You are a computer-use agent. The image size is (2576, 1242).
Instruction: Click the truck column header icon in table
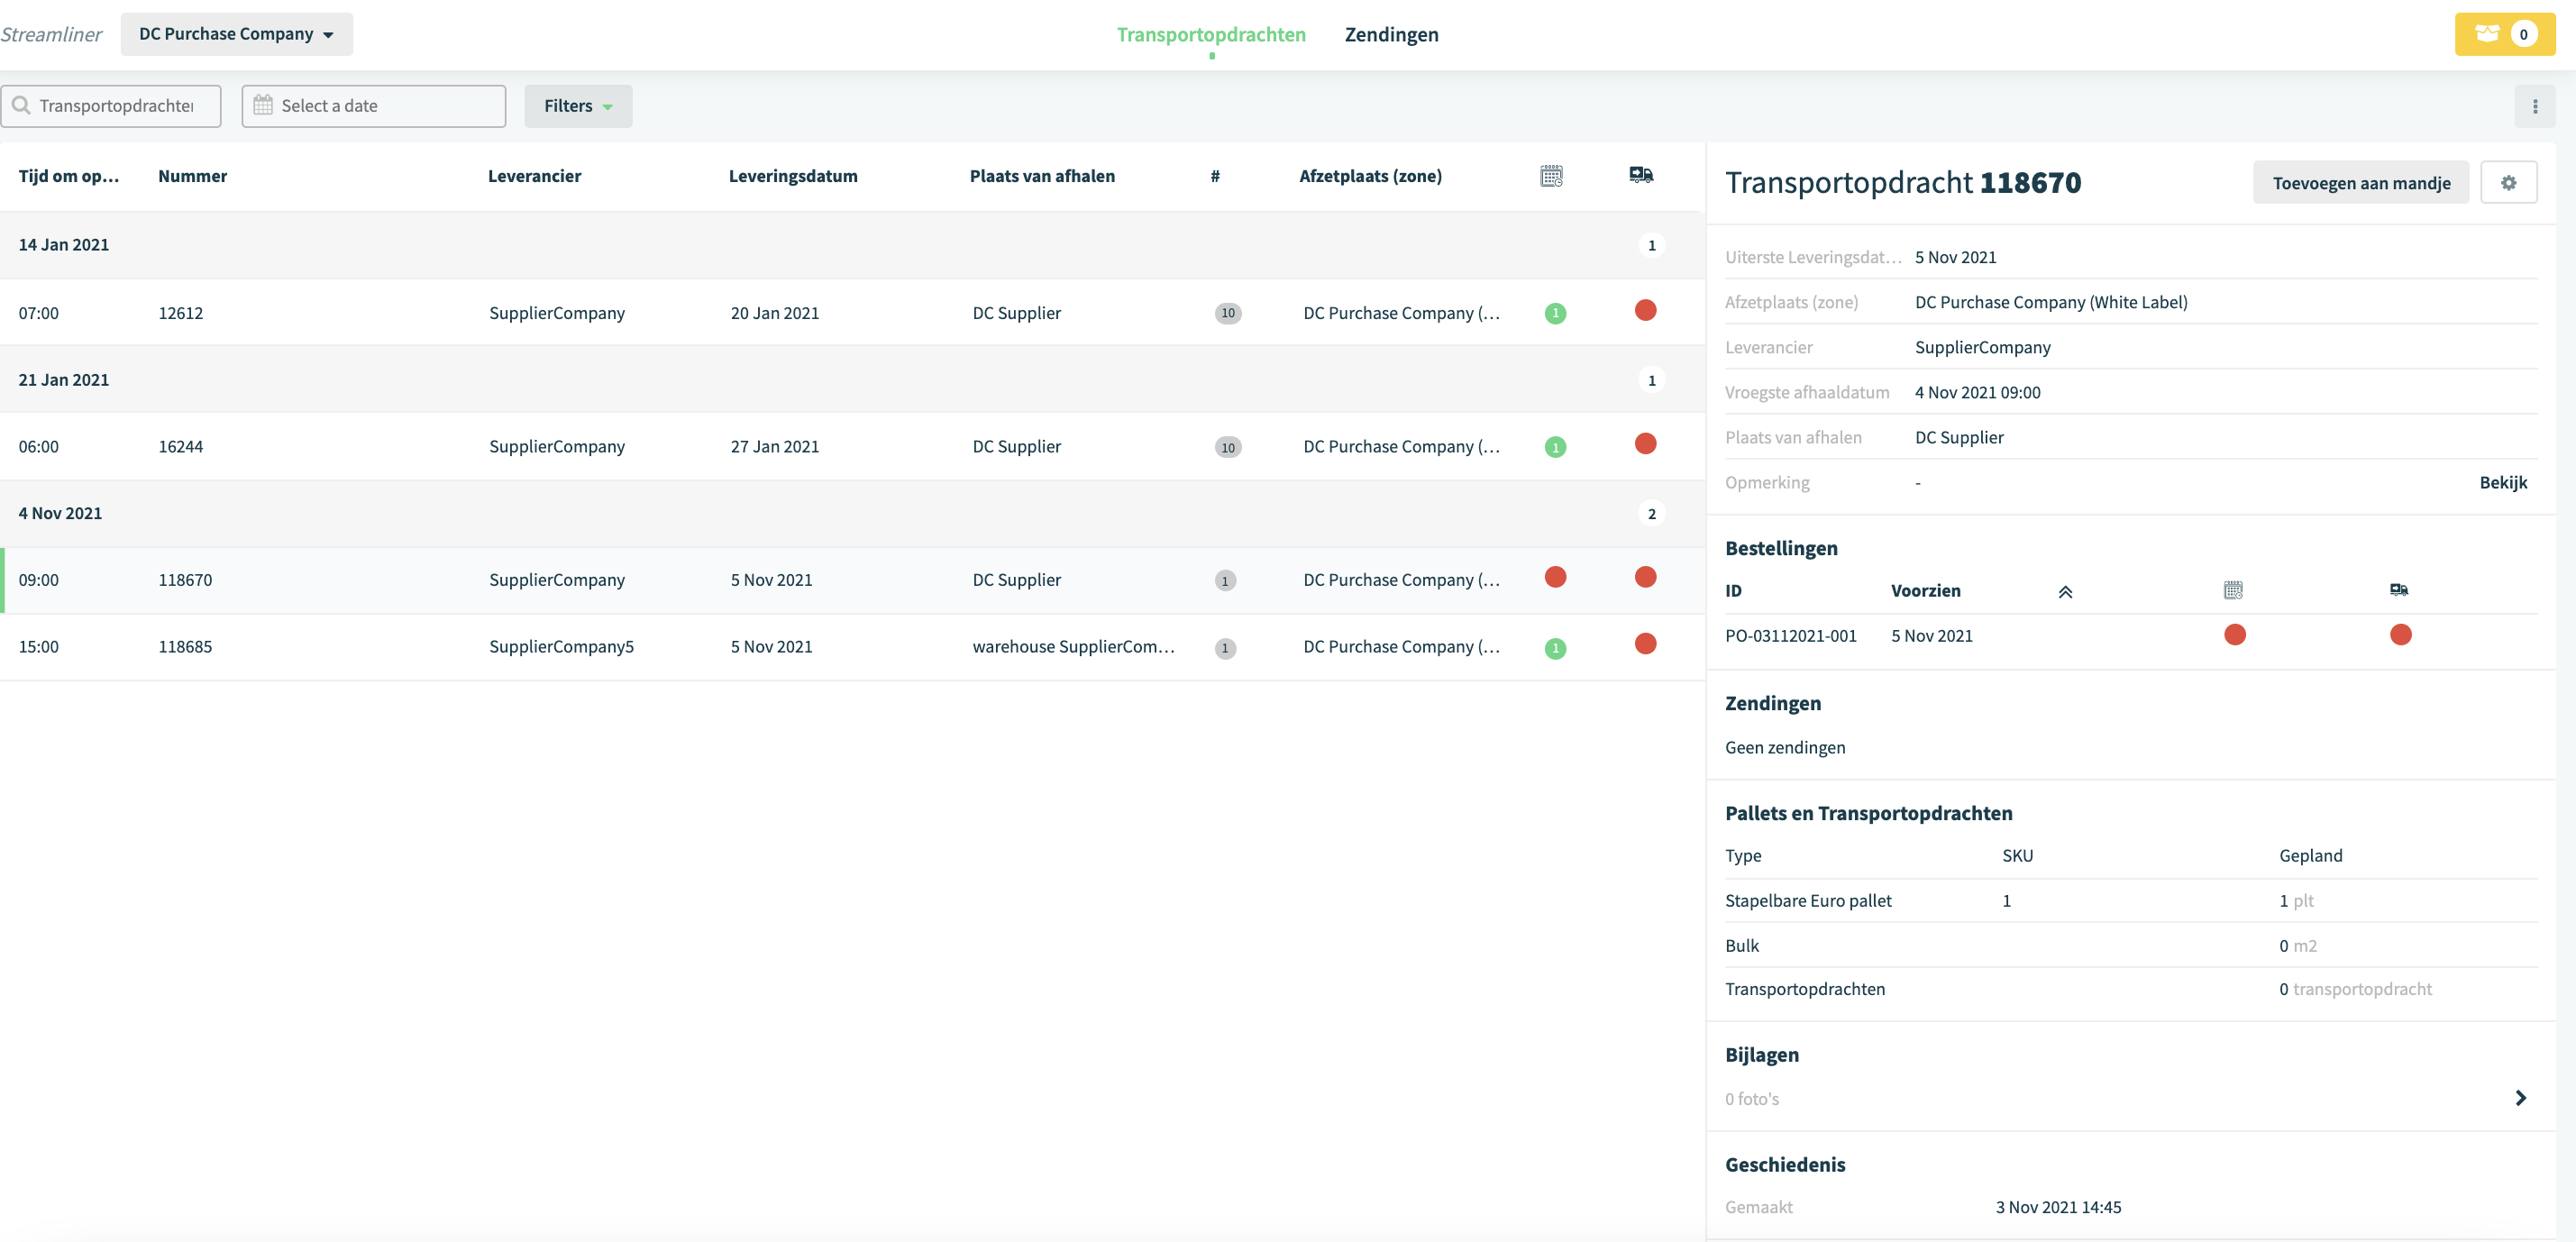1641,175
